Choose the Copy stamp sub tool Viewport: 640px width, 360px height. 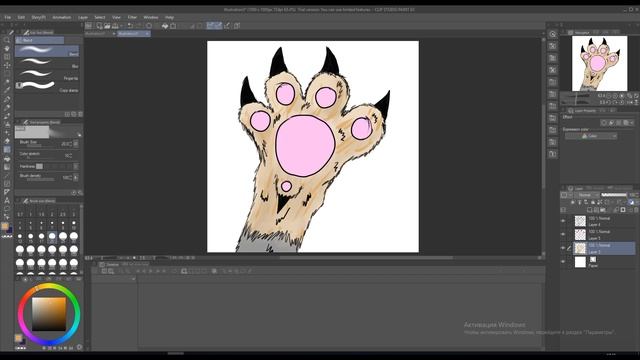tap(47, 87)
